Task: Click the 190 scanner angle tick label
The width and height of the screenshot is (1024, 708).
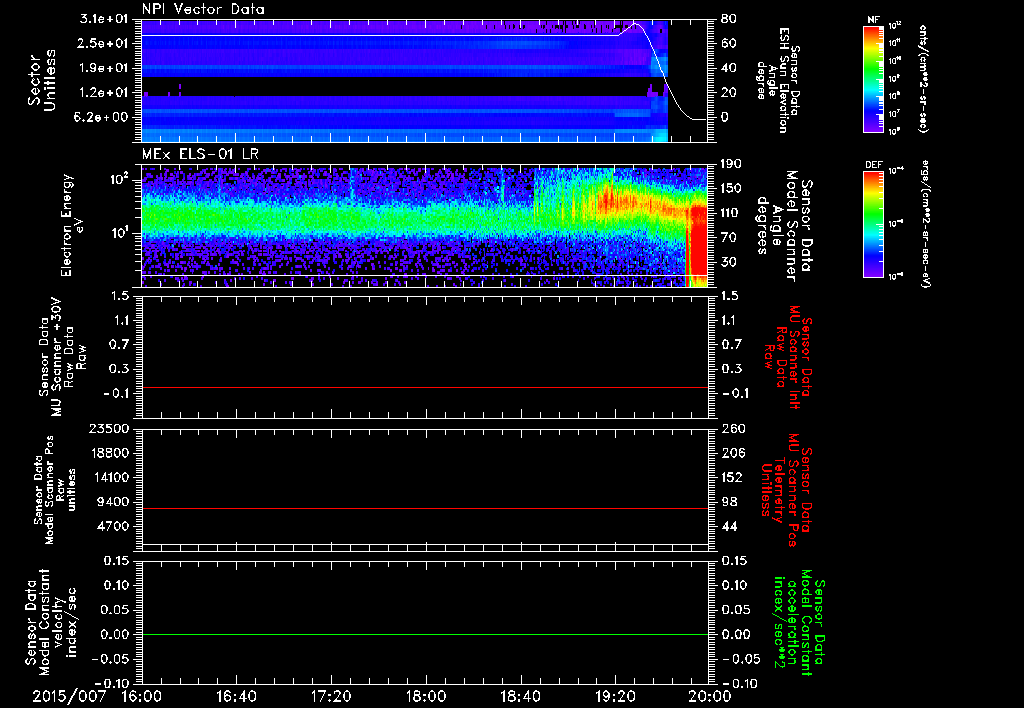Action: pyautogui.click(x=732, y=164)
